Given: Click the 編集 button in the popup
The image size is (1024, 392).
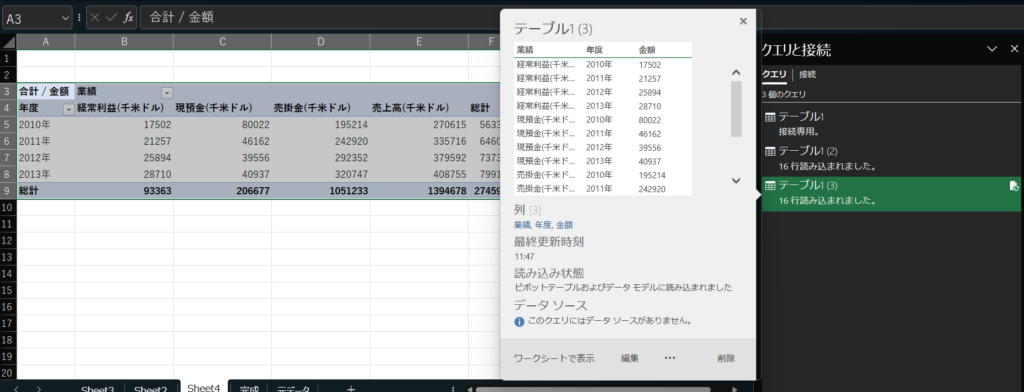Looking at the screenshot, I should 630,358.
